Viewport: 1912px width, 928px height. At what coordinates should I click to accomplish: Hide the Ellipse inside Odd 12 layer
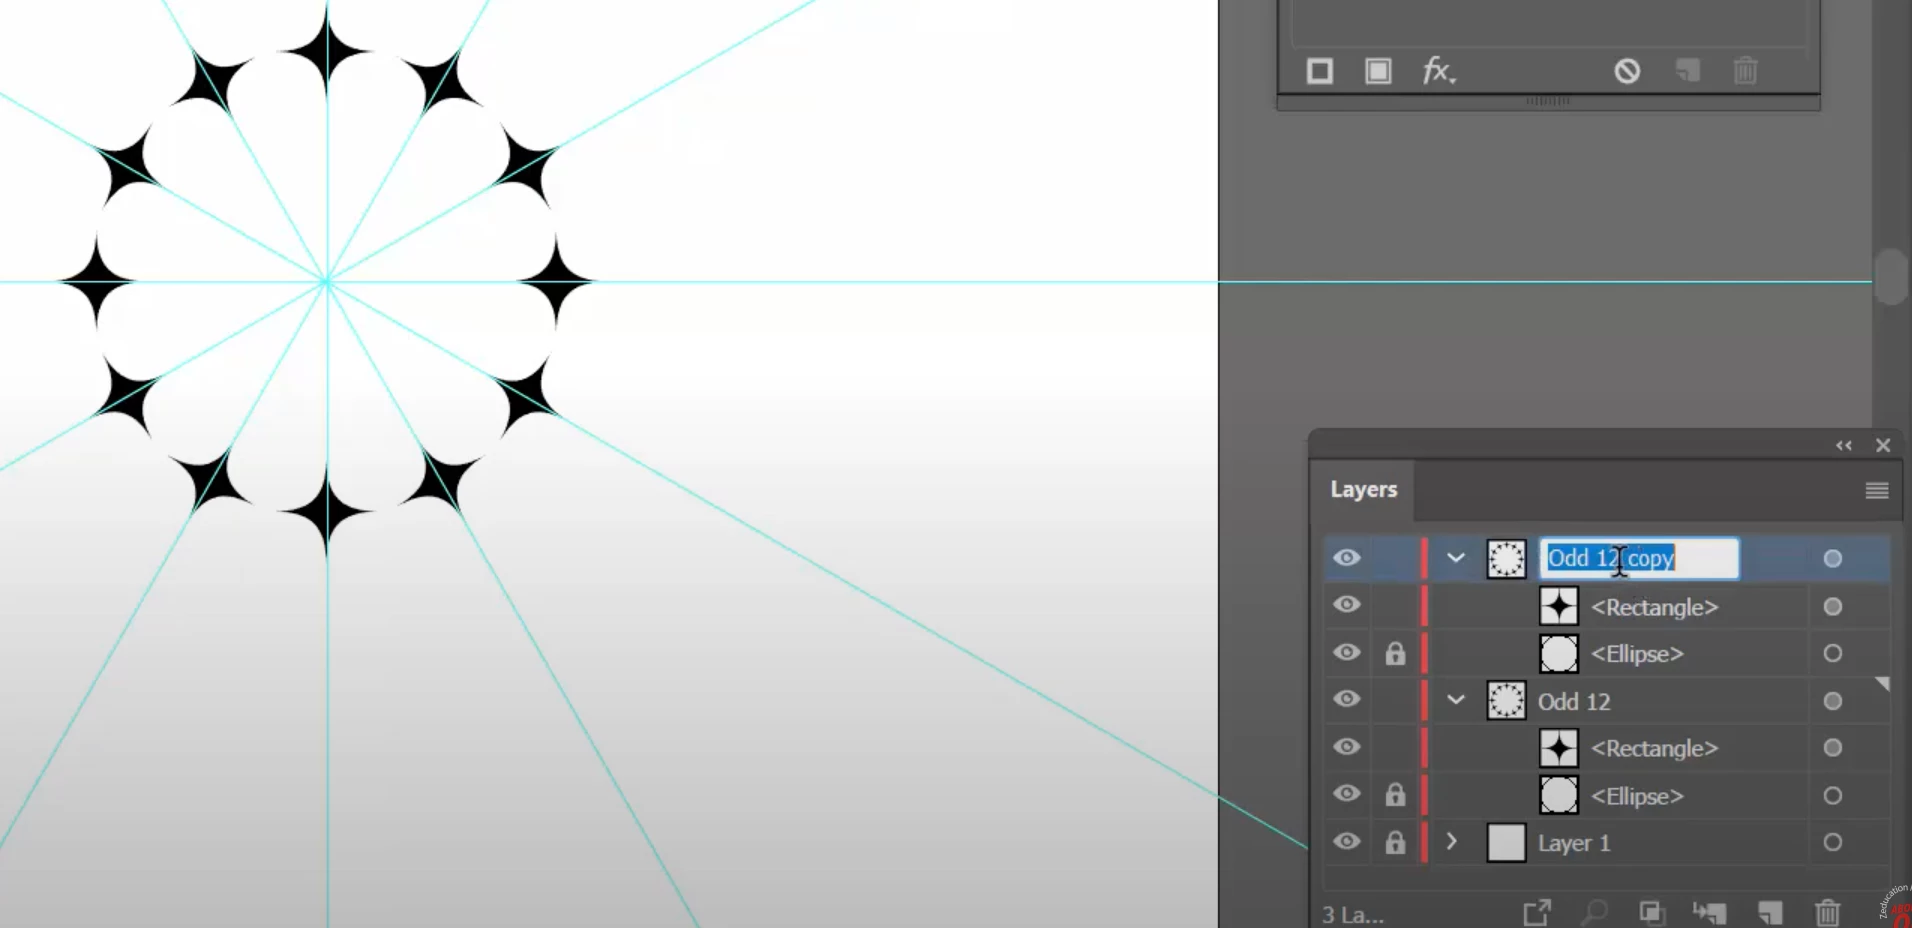tap(1347, 793)
